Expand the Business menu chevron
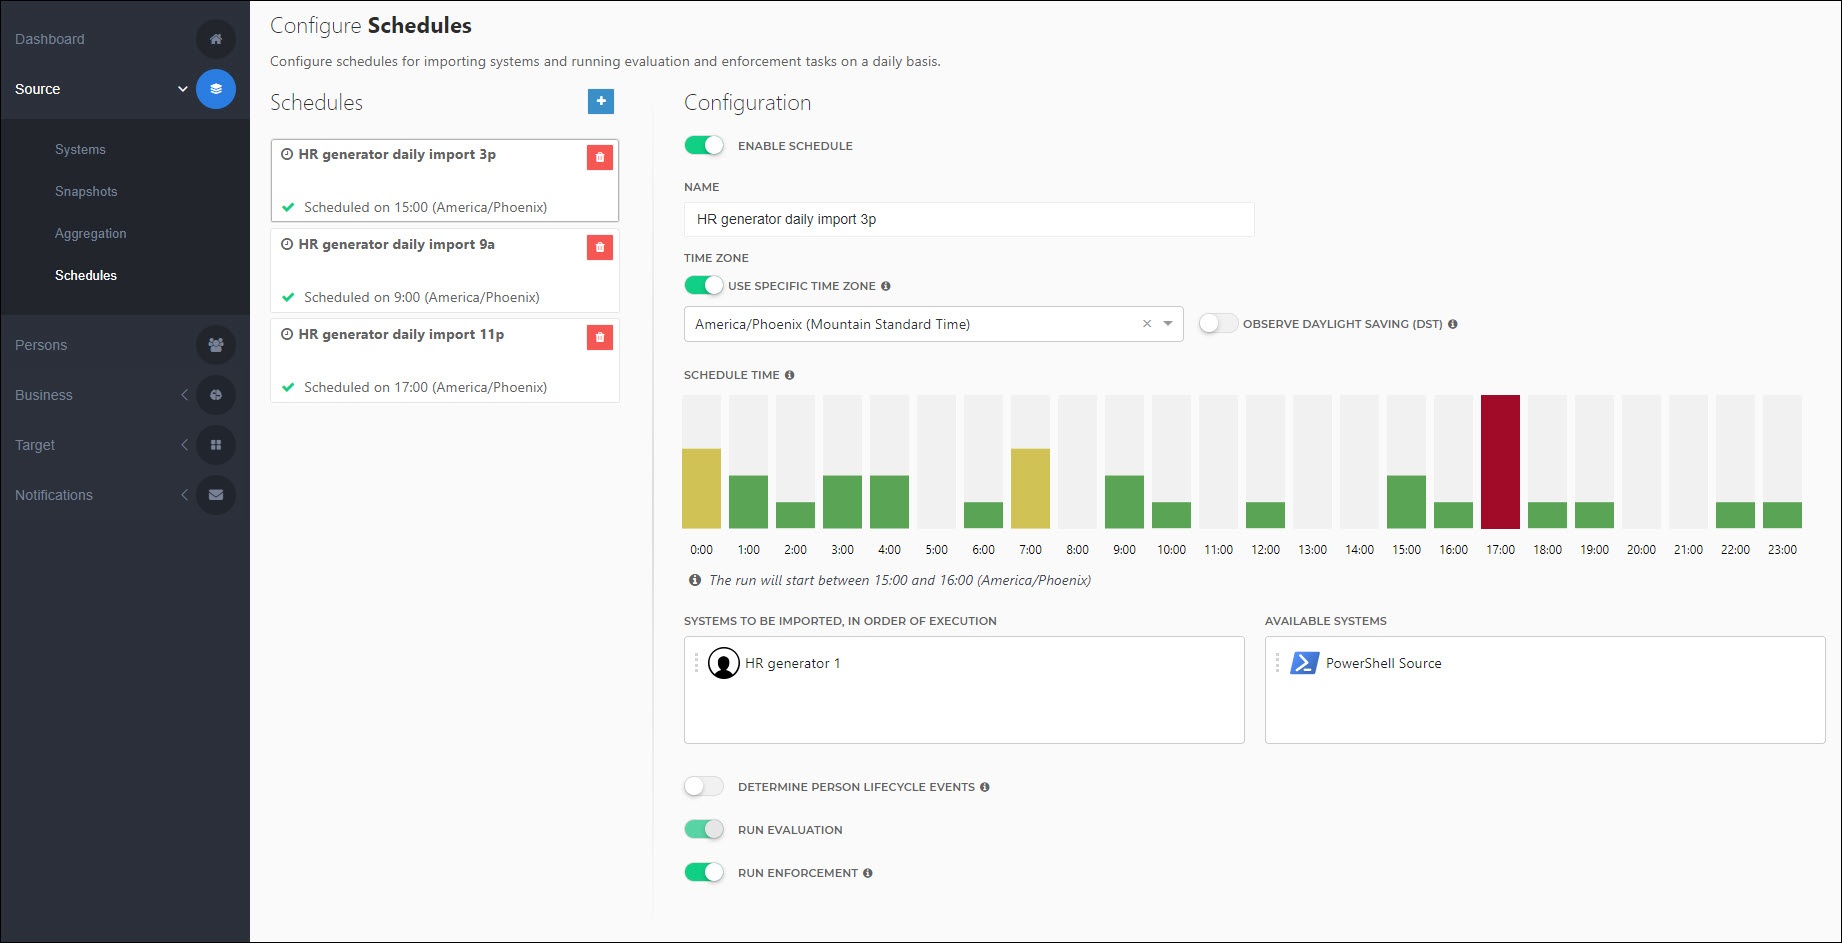1842x943 pixels. [184, 395]
